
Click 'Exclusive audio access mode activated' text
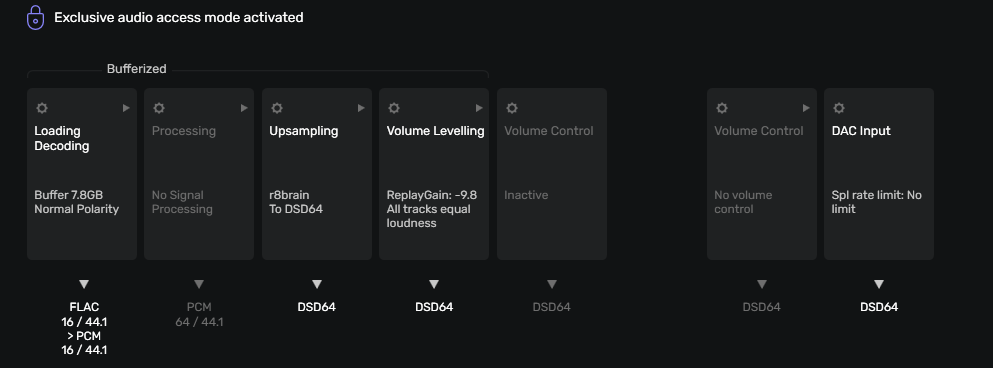[x=179, y=18]
